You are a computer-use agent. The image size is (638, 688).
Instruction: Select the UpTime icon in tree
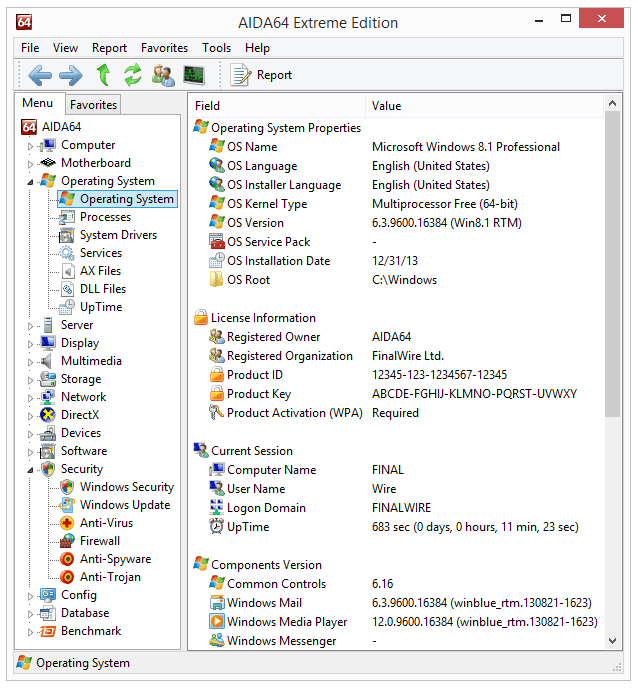67,307
